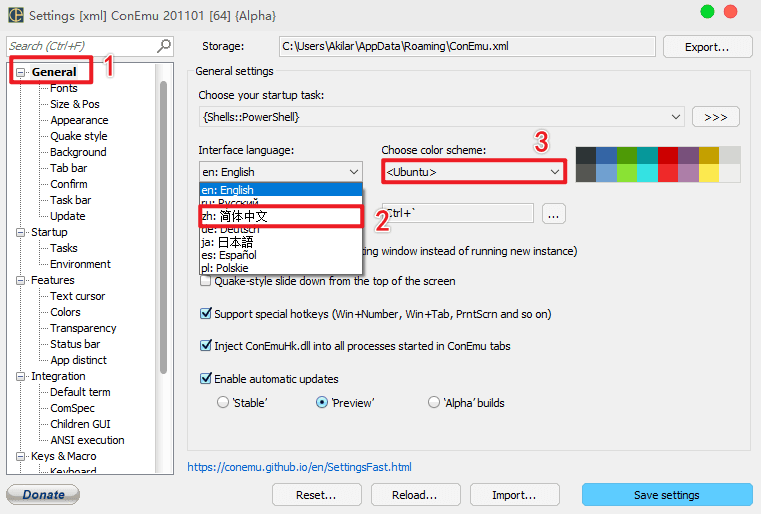
Task: Select the 'Stable' update radio button
Action: pyautogui.click(x=223, y=403)
